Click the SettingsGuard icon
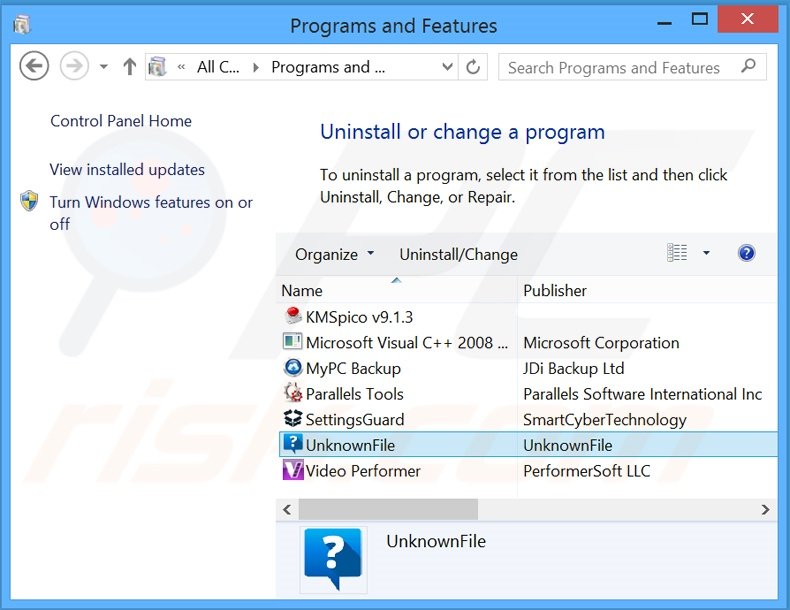The height and width of the screenshot is (610, 790). [x=293, y=419]
